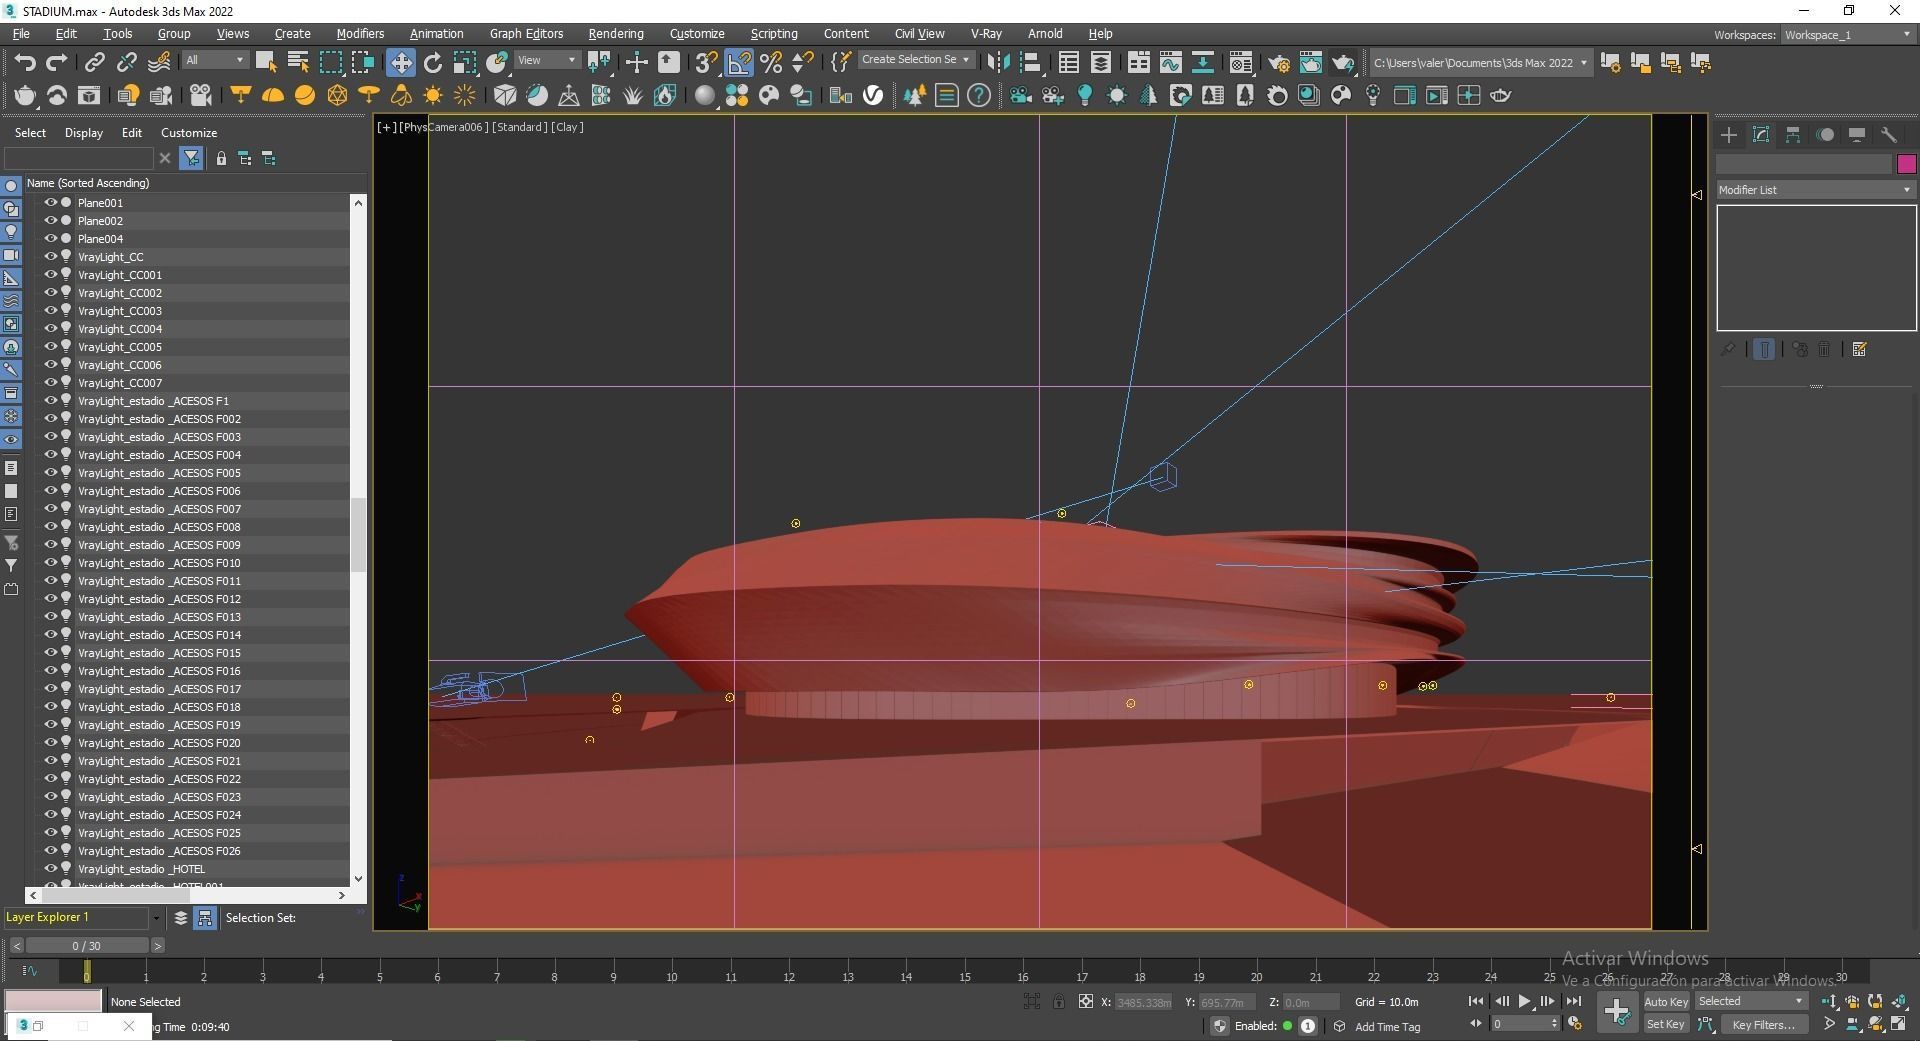The height and width of the screenshot is (1041, 1920).
Task: Switch to the Hierarchy command panel
Action: pyautogui.click(x=1793, y=135)
